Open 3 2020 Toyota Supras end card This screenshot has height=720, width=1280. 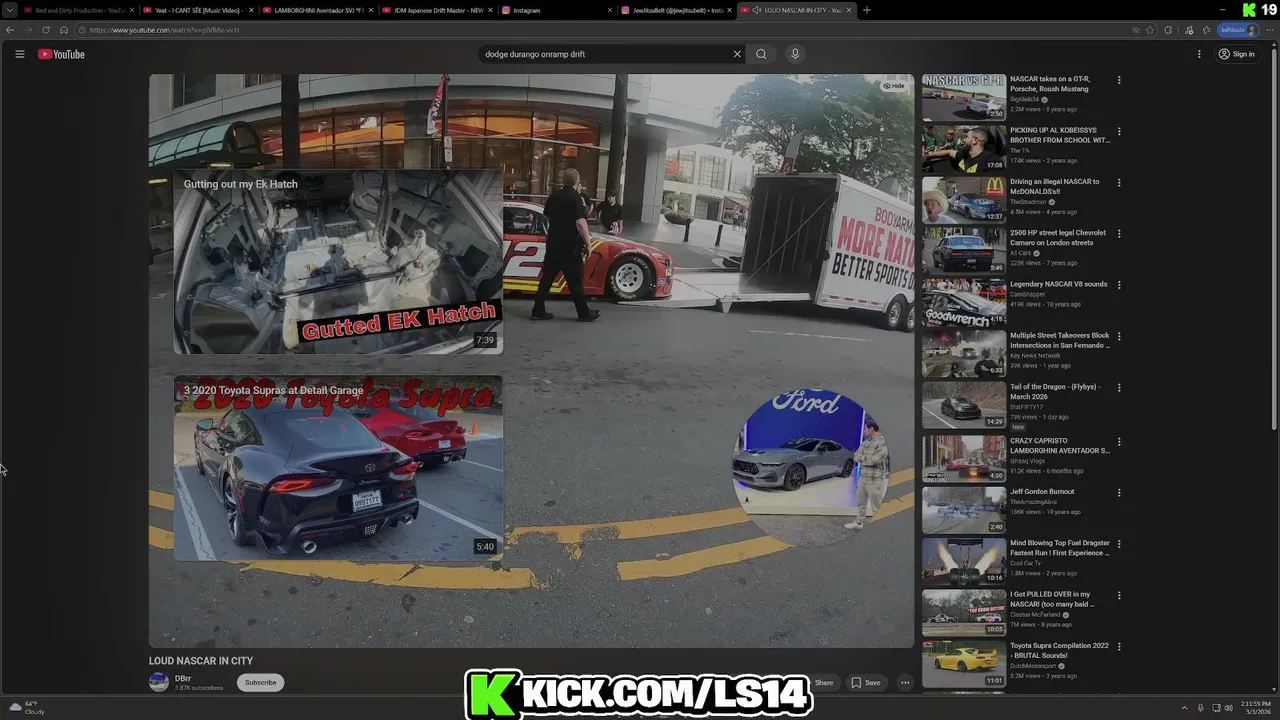click(338, 468)
